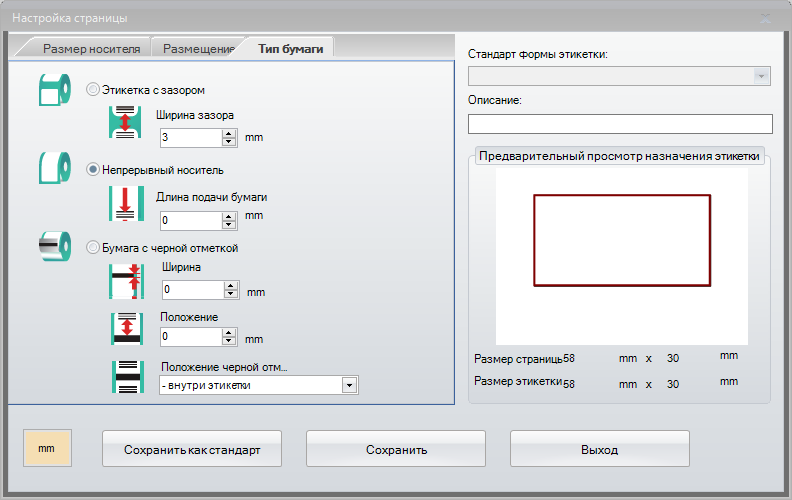Switch to the Размер носителя tab

pos(91,49)
